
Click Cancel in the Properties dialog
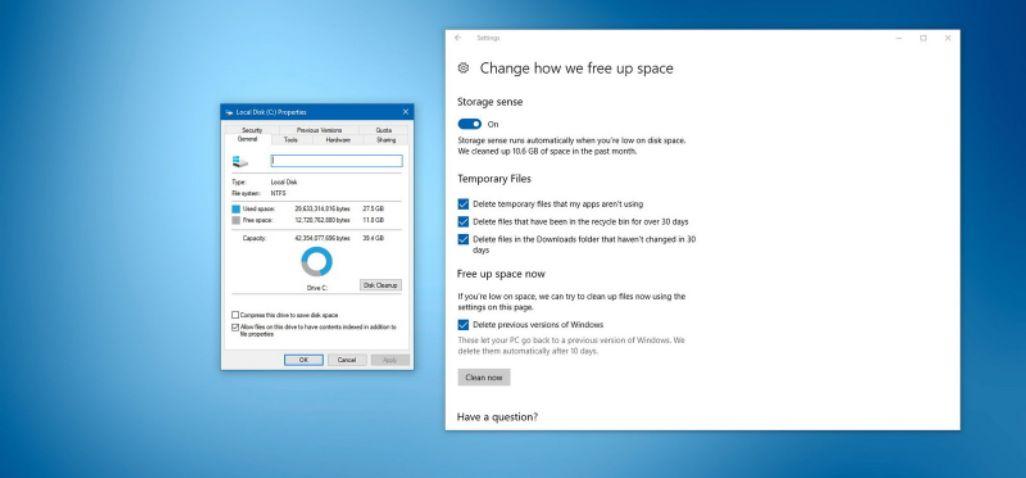tap(347, 360)
